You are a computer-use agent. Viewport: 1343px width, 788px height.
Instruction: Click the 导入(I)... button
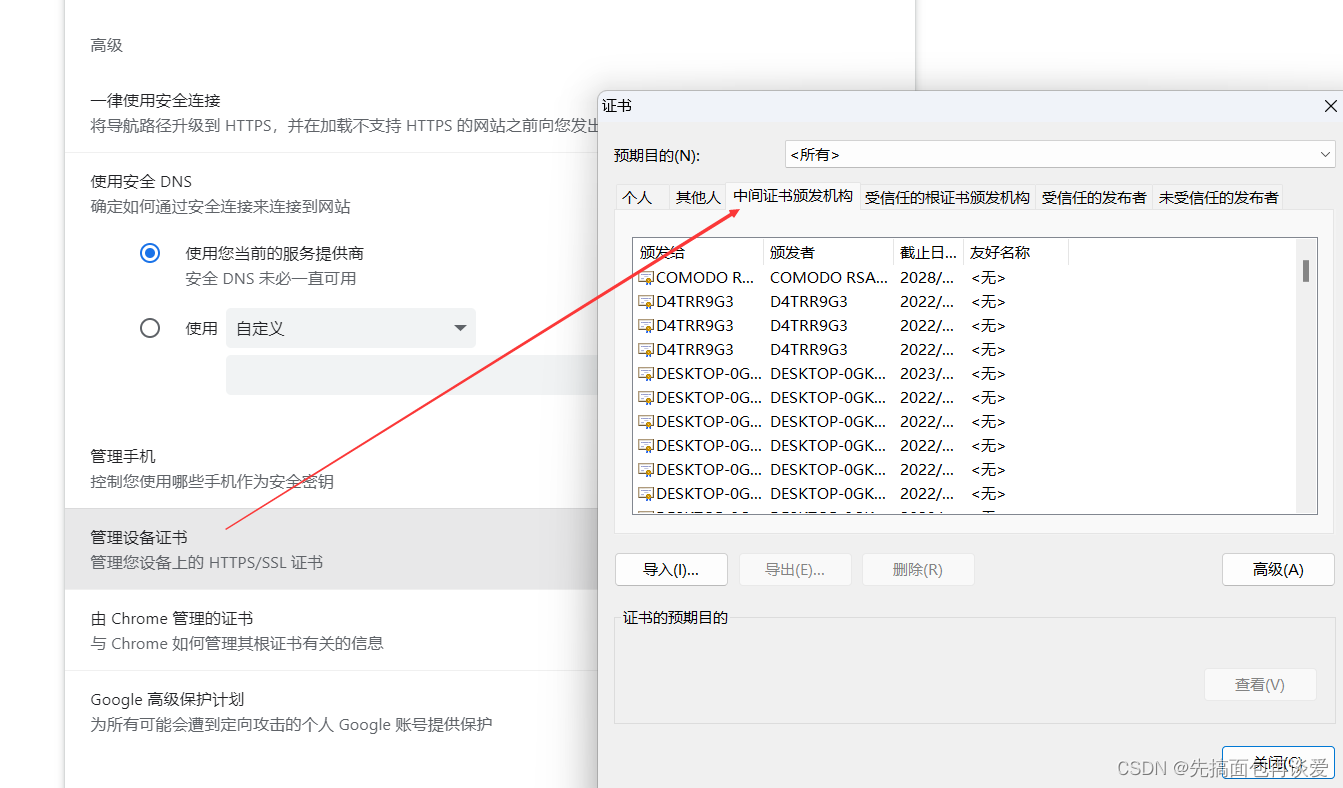pos(671,570)
